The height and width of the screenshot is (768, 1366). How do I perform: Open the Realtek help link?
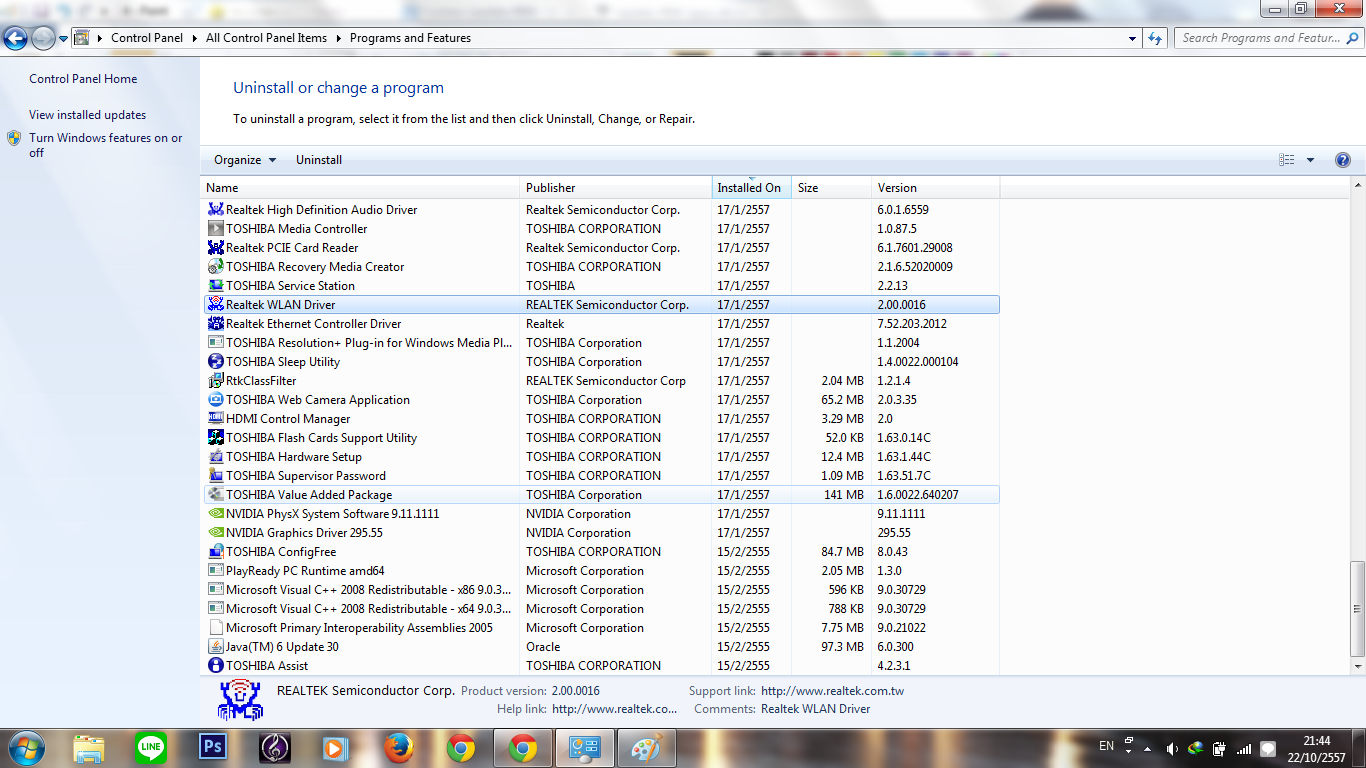pyautogui.click(x=614, y=709)
